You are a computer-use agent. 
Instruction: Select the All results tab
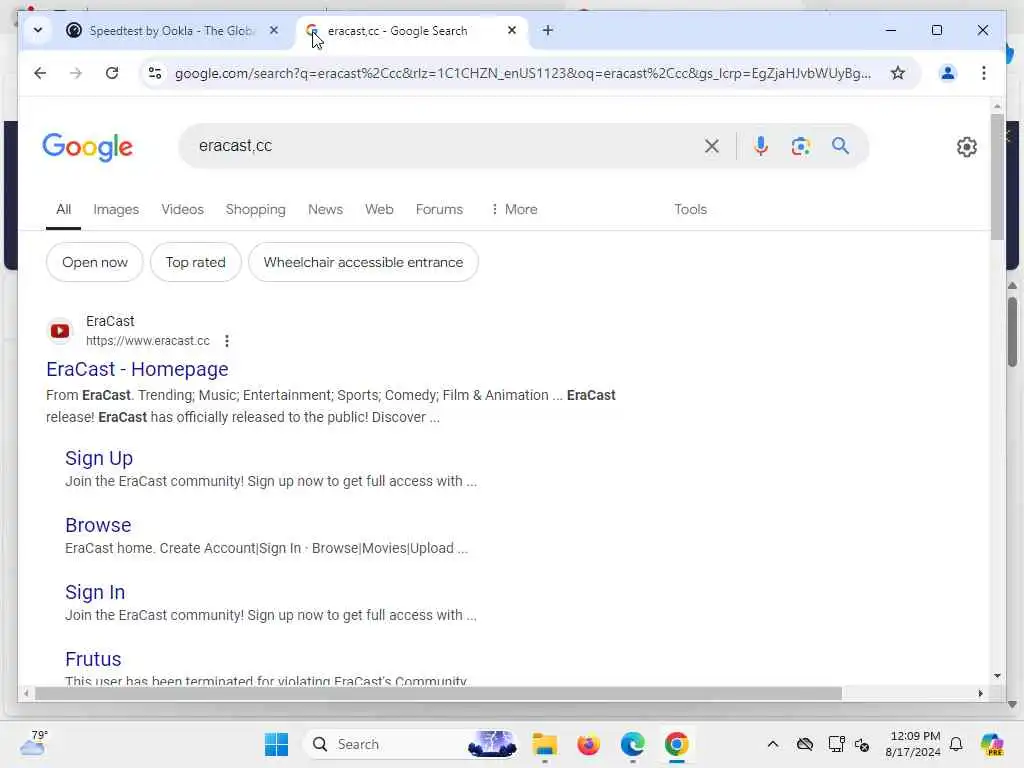(x=63, y=210)
